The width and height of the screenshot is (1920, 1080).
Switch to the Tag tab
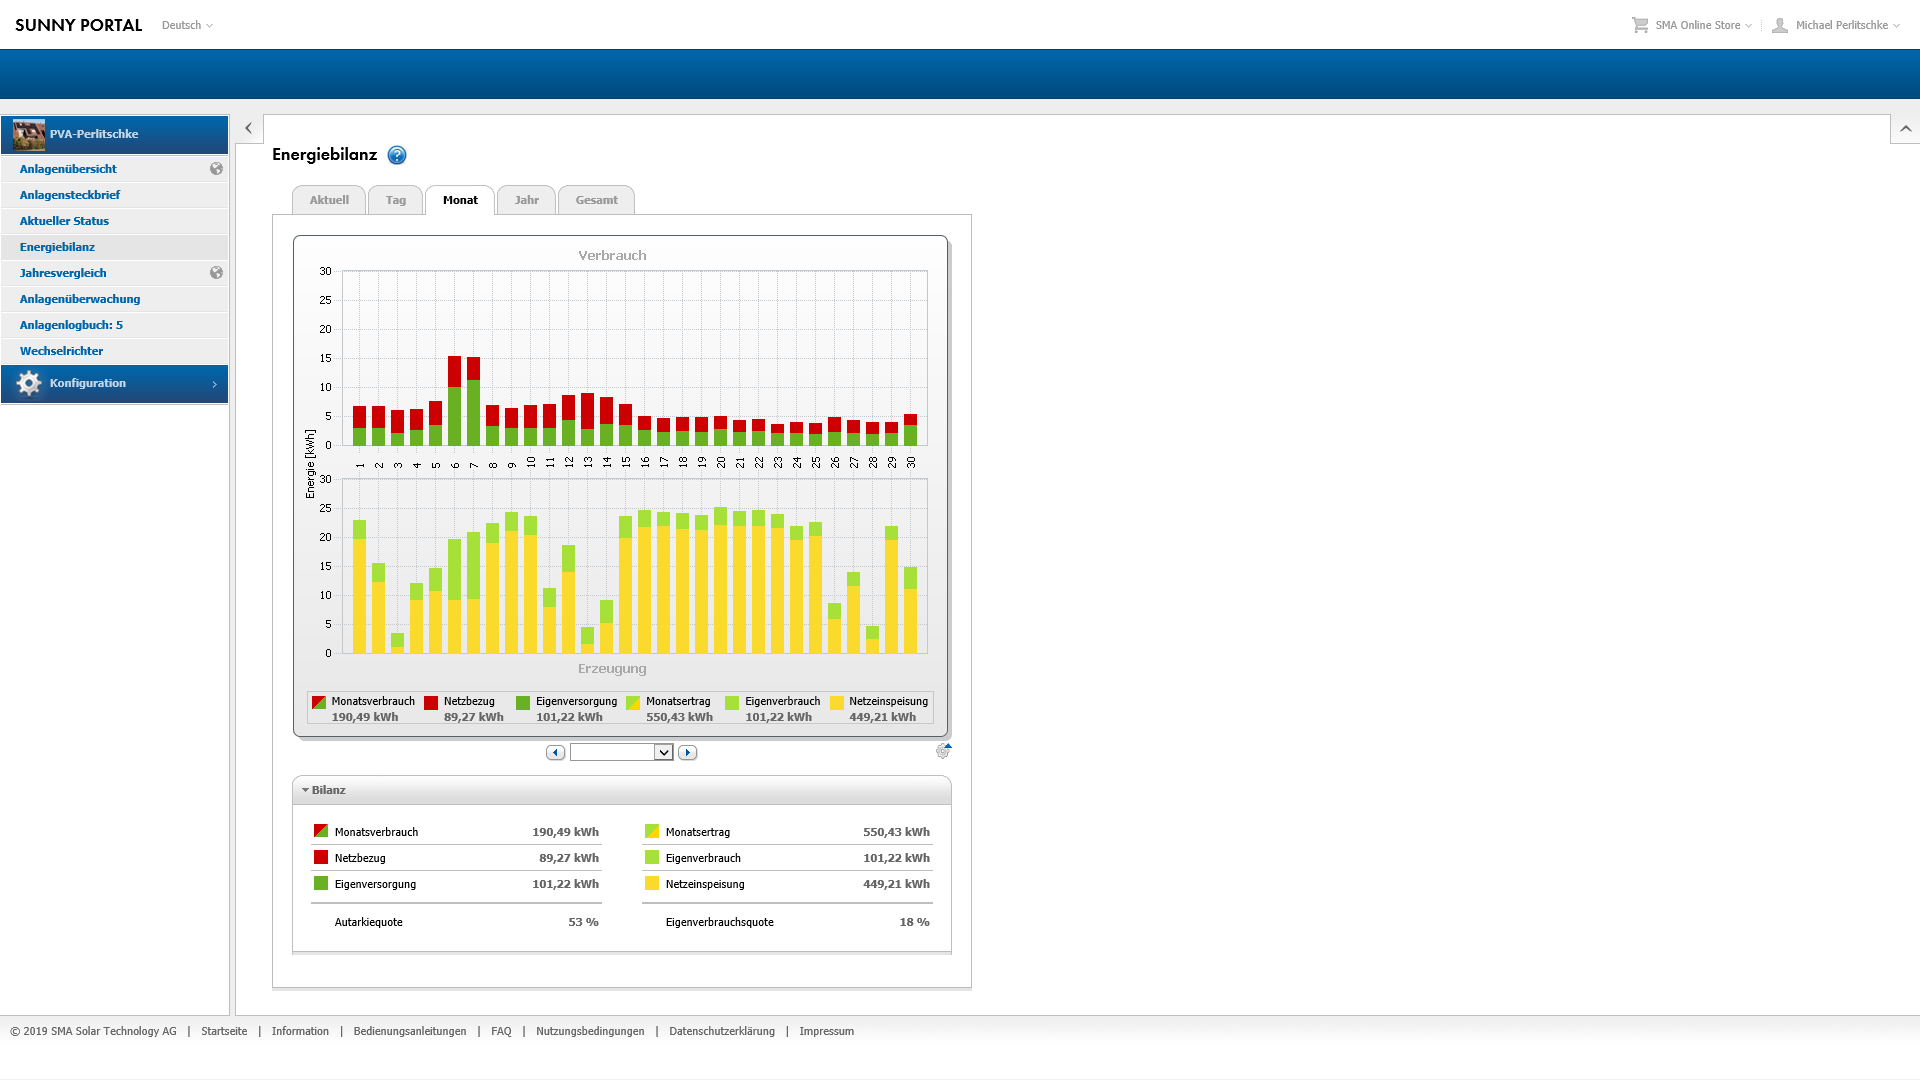tap(396, 200)
